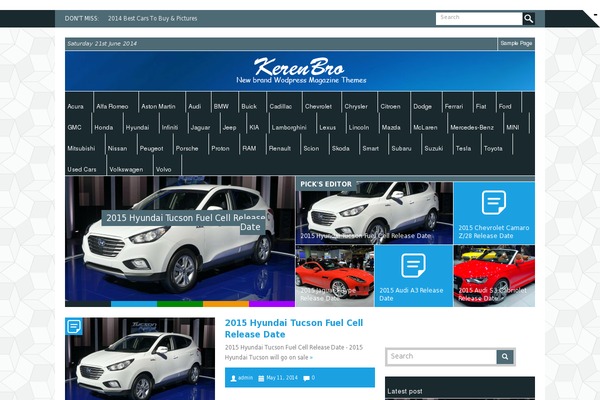Open 2015 Hyundai Tucson Pick's Editor thumbnail
Viewport: 600px width, 400px height.
(374, 213)
